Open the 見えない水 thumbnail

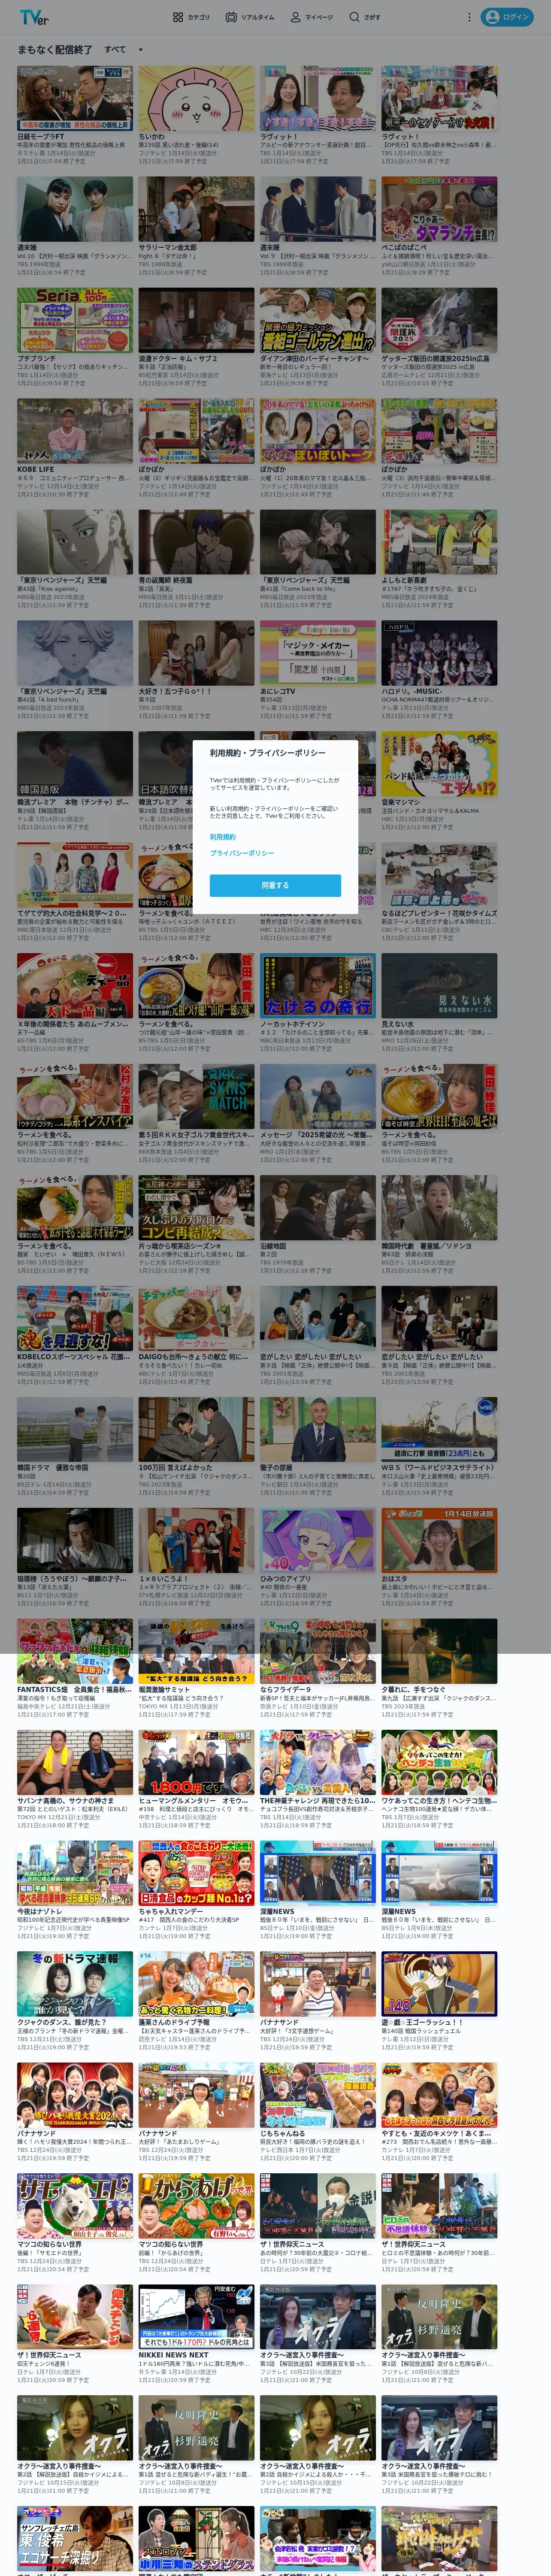click(x=439, y=986)
